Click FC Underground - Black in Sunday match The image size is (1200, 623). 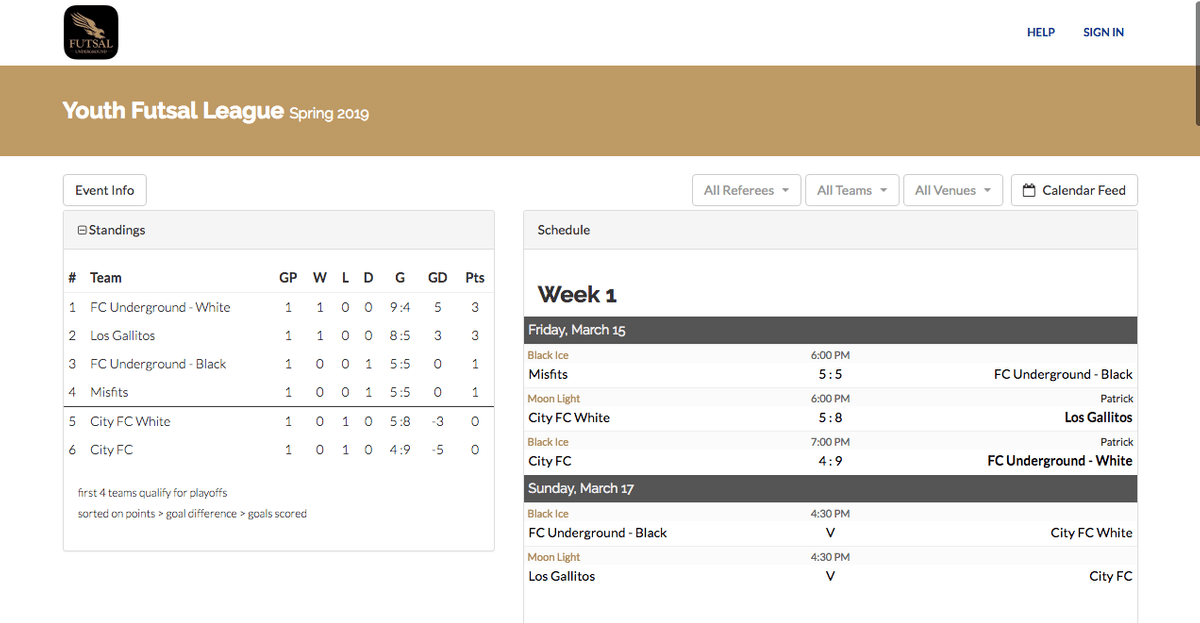tap(597, 533)
